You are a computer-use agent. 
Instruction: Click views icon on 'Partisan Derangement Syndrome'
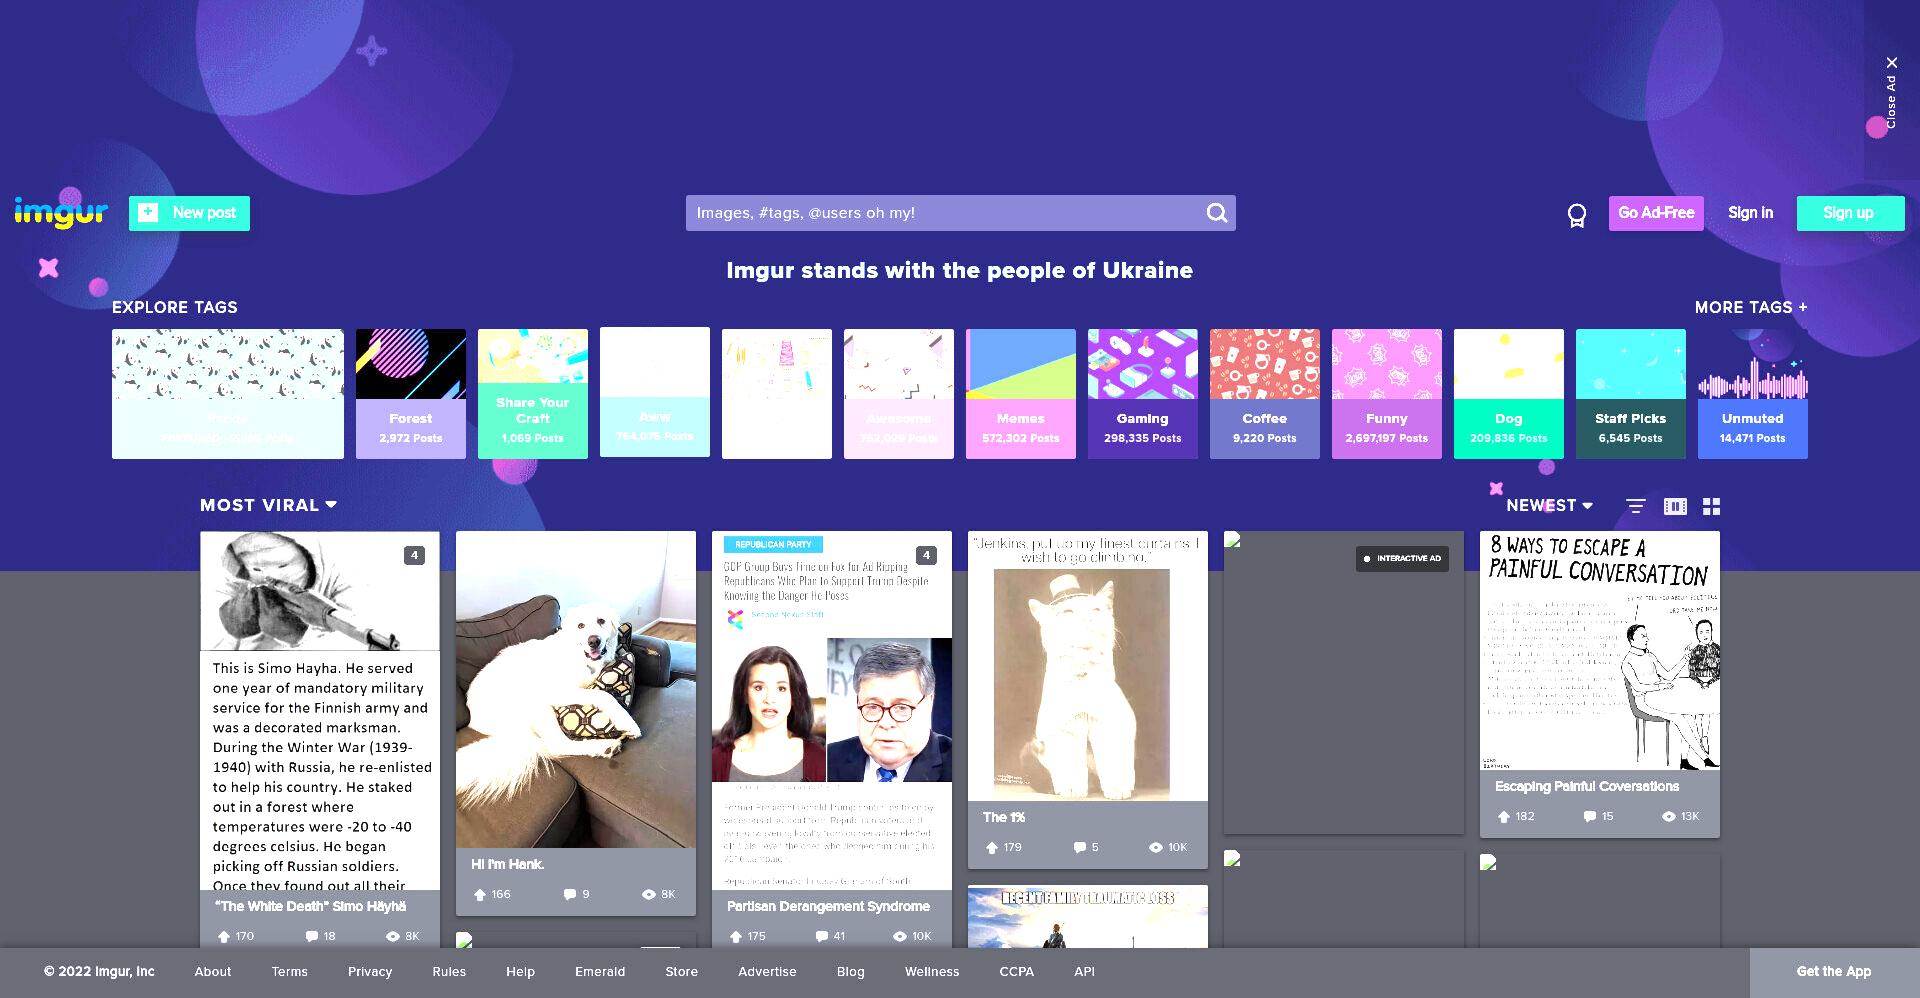point(900,936)
